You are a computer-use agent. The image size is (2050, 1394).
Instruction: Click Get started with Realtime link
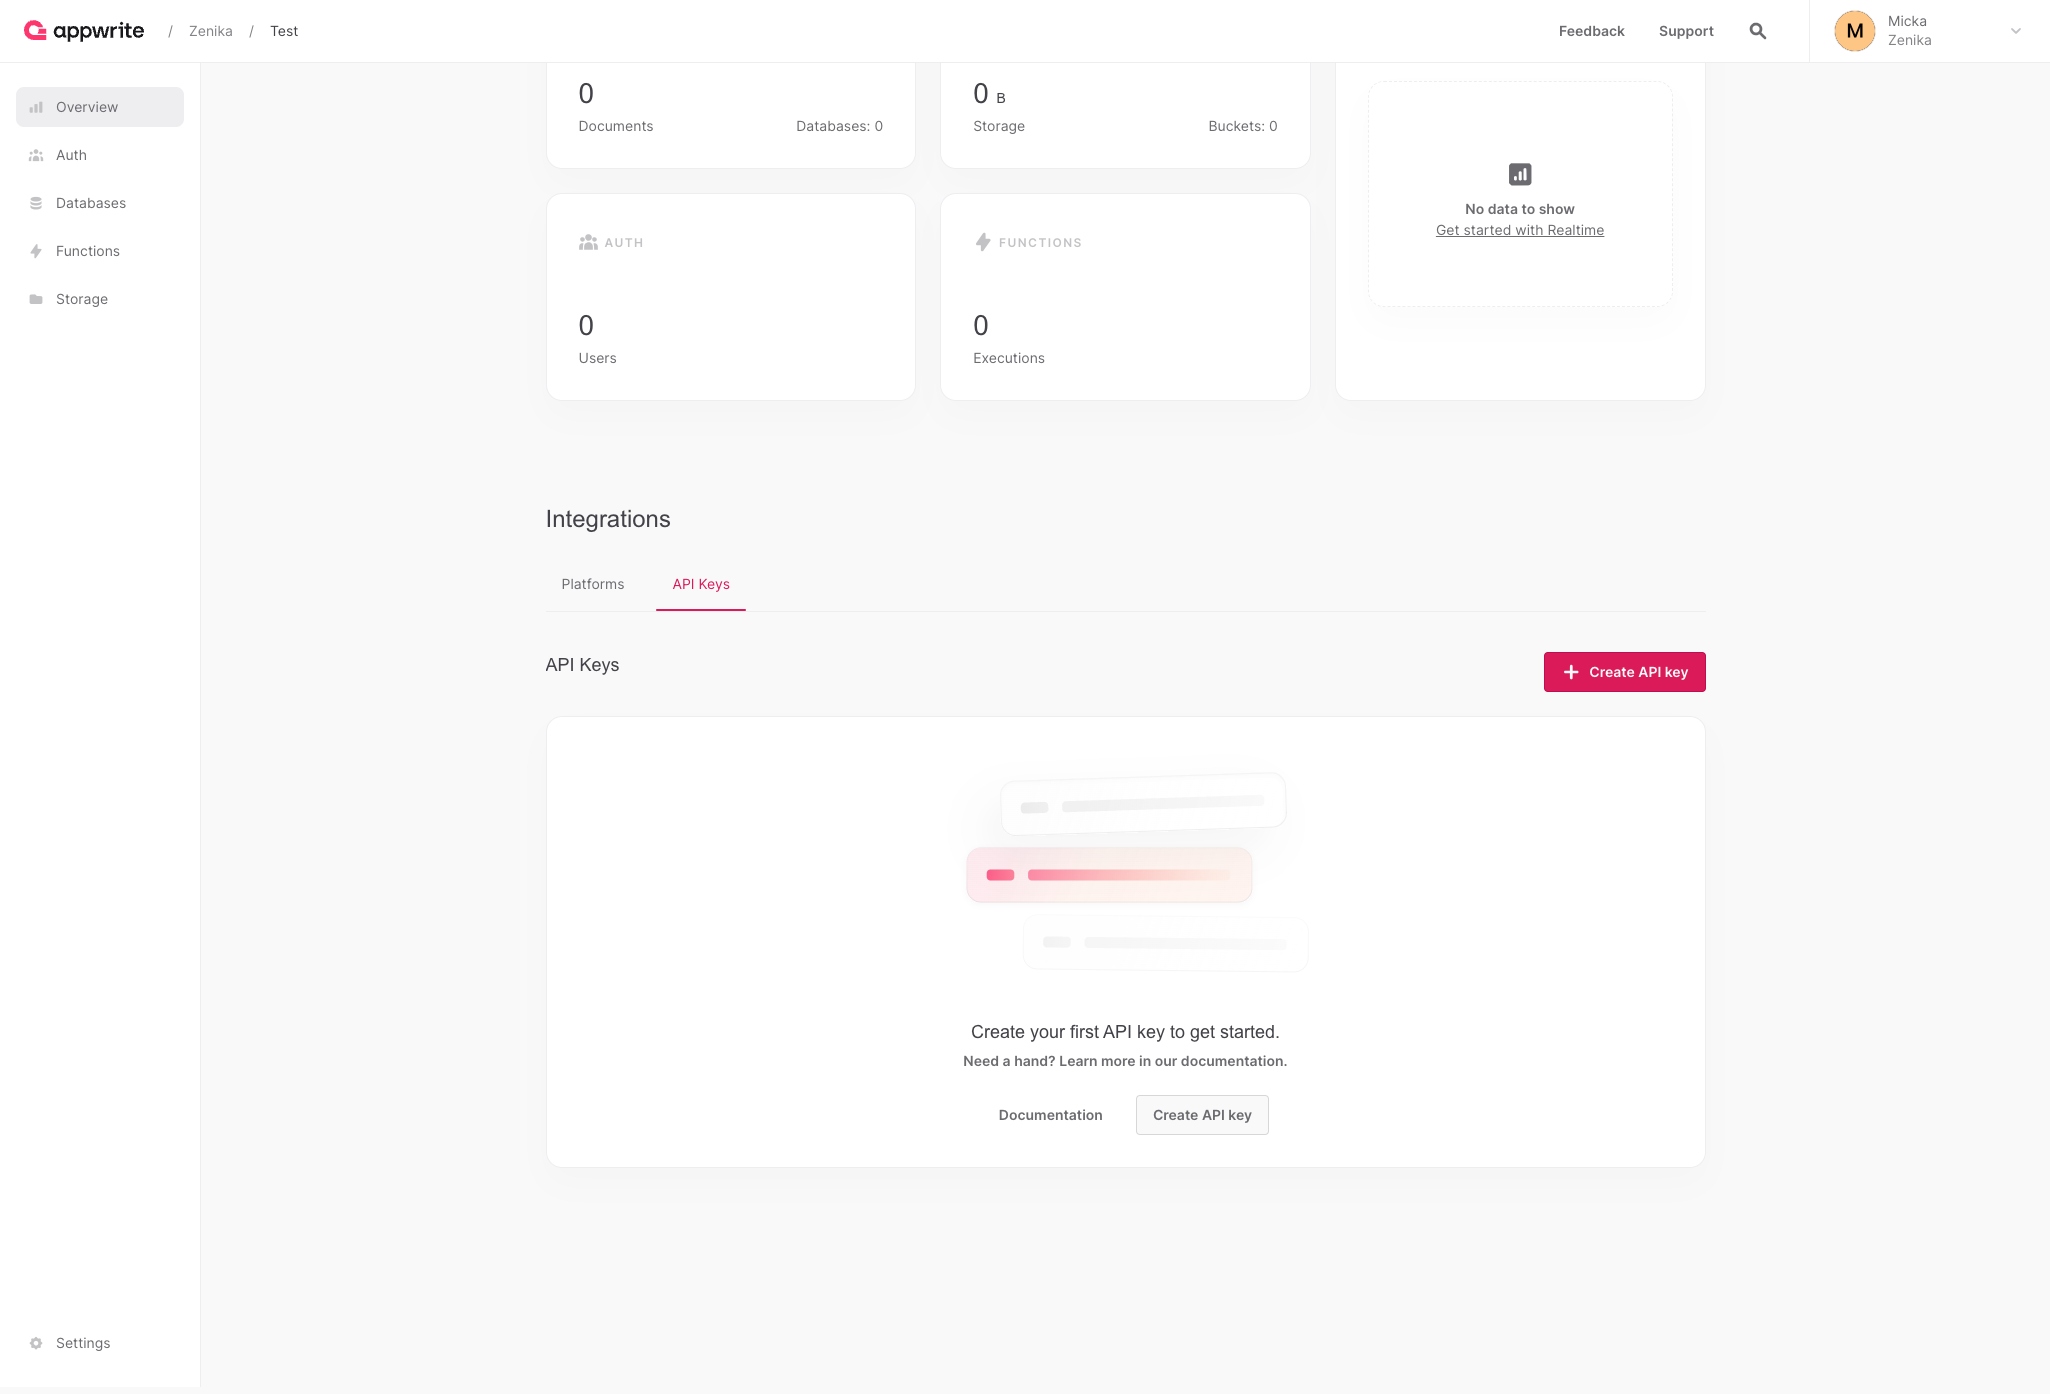point(1520,229)
